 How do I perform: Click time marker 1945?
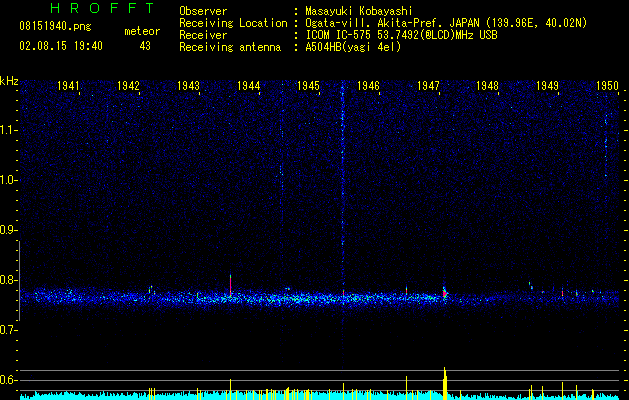coord(308,85)
